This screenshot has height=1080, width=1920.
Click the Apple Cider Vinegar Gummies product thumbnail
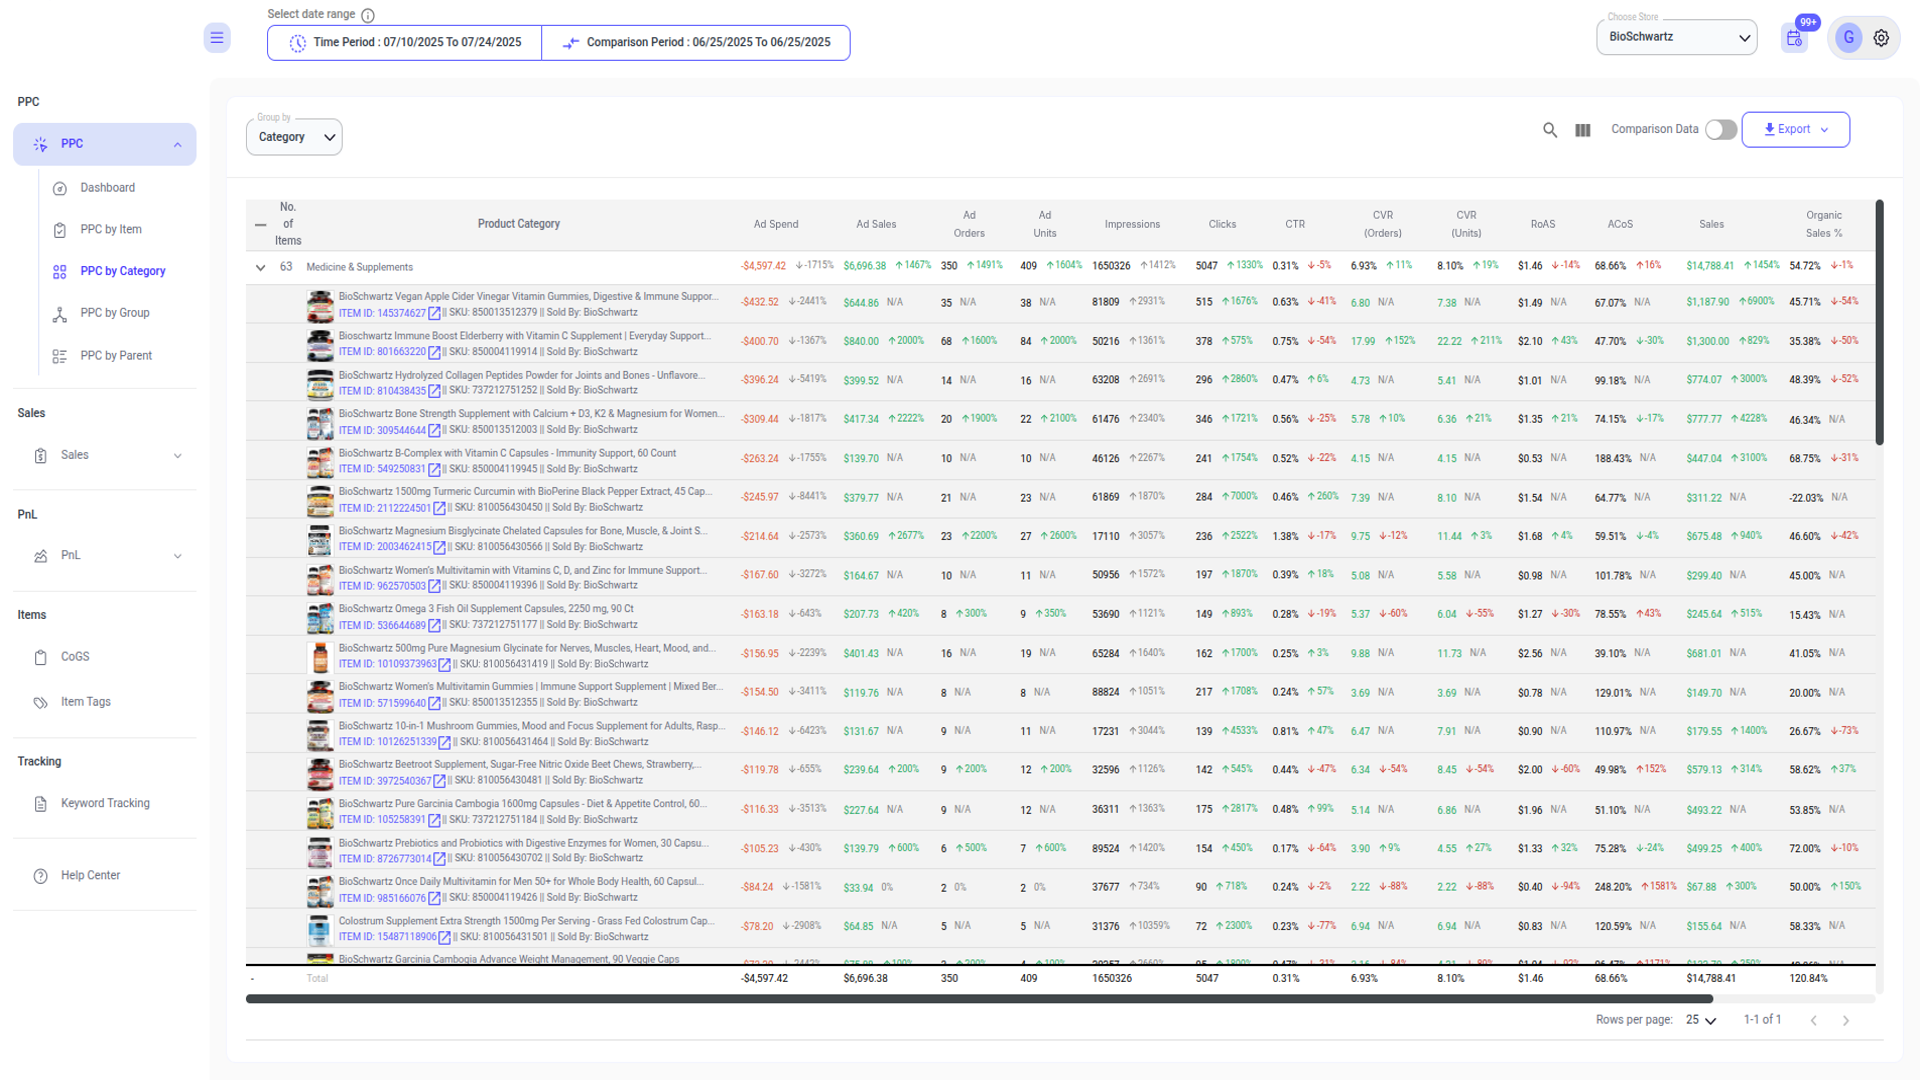point(320,306)
